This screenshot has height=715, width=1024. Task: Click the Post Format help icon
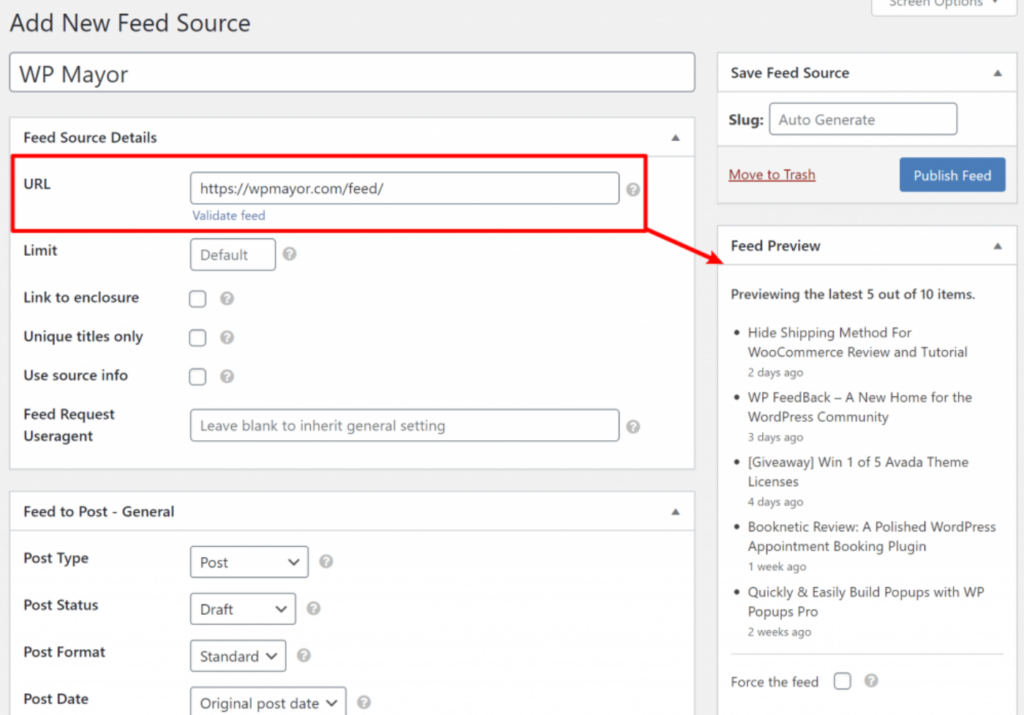point(305,656)
